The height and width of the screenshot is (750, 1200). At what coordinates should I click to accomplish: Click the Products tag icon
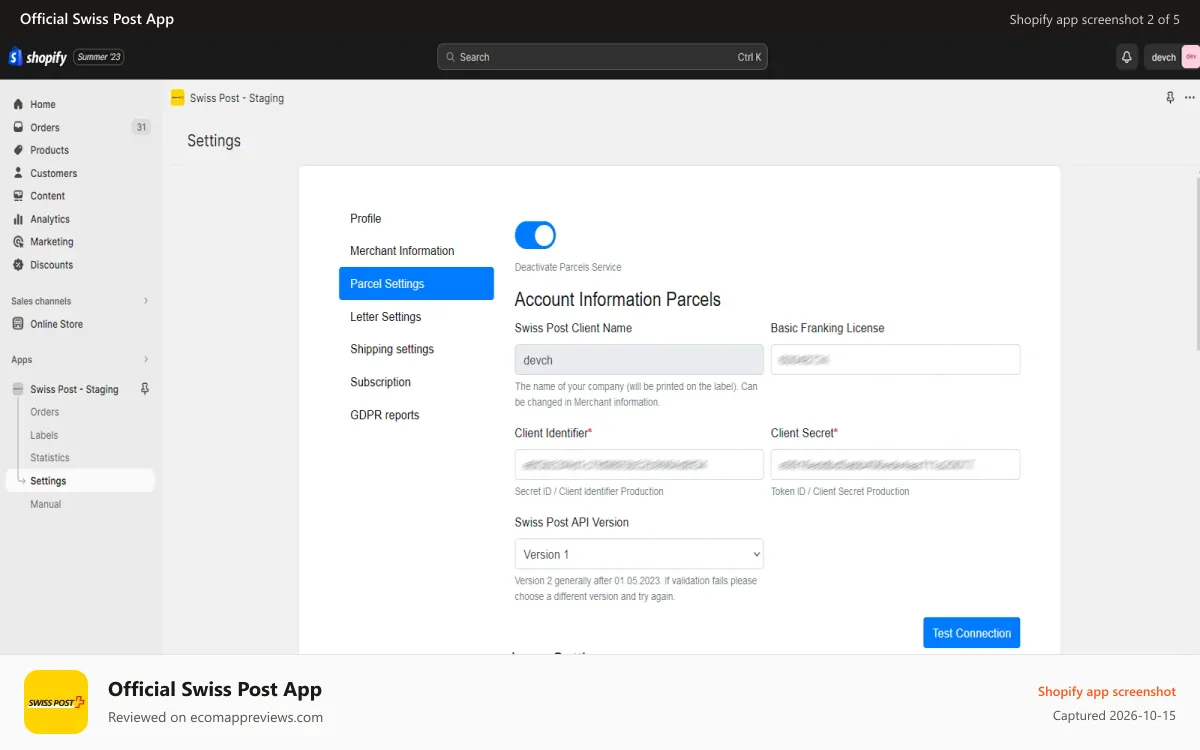tap(18, 150)
